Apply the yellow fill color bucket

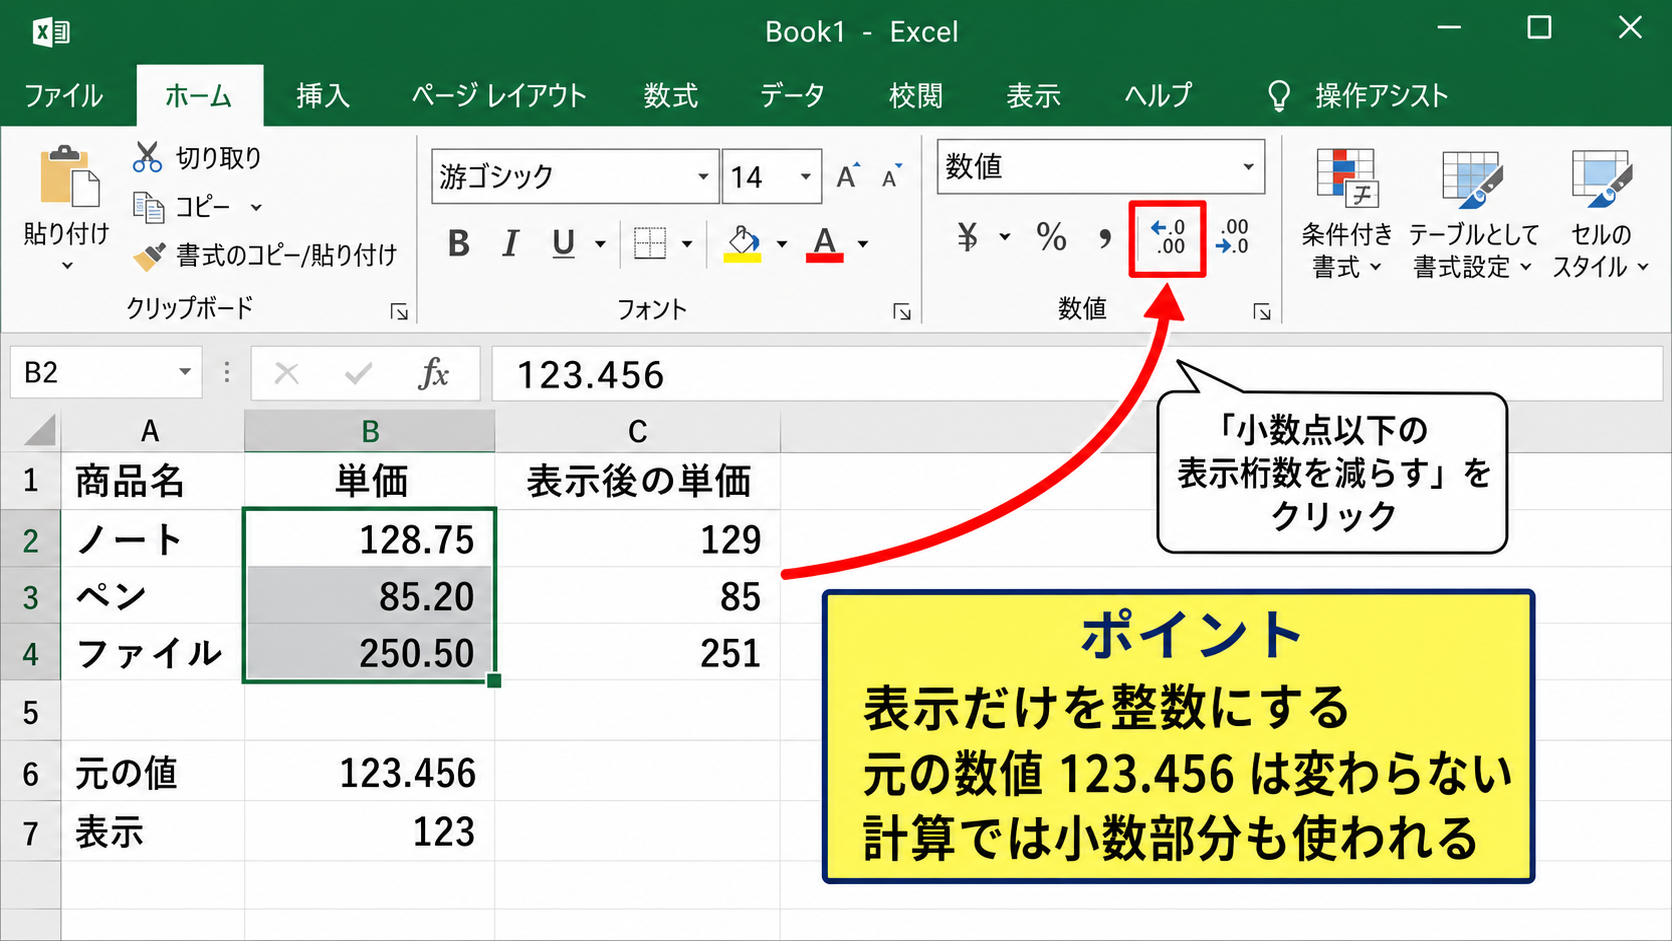[743, 243]
